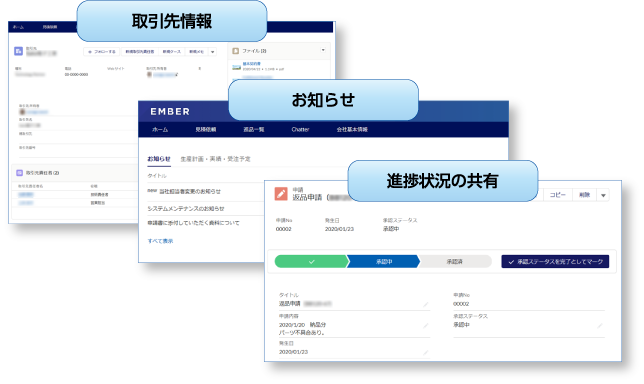Click the orange pencil icon beside 返品申請
Screen dimensions: 644x384
(281, 194)
